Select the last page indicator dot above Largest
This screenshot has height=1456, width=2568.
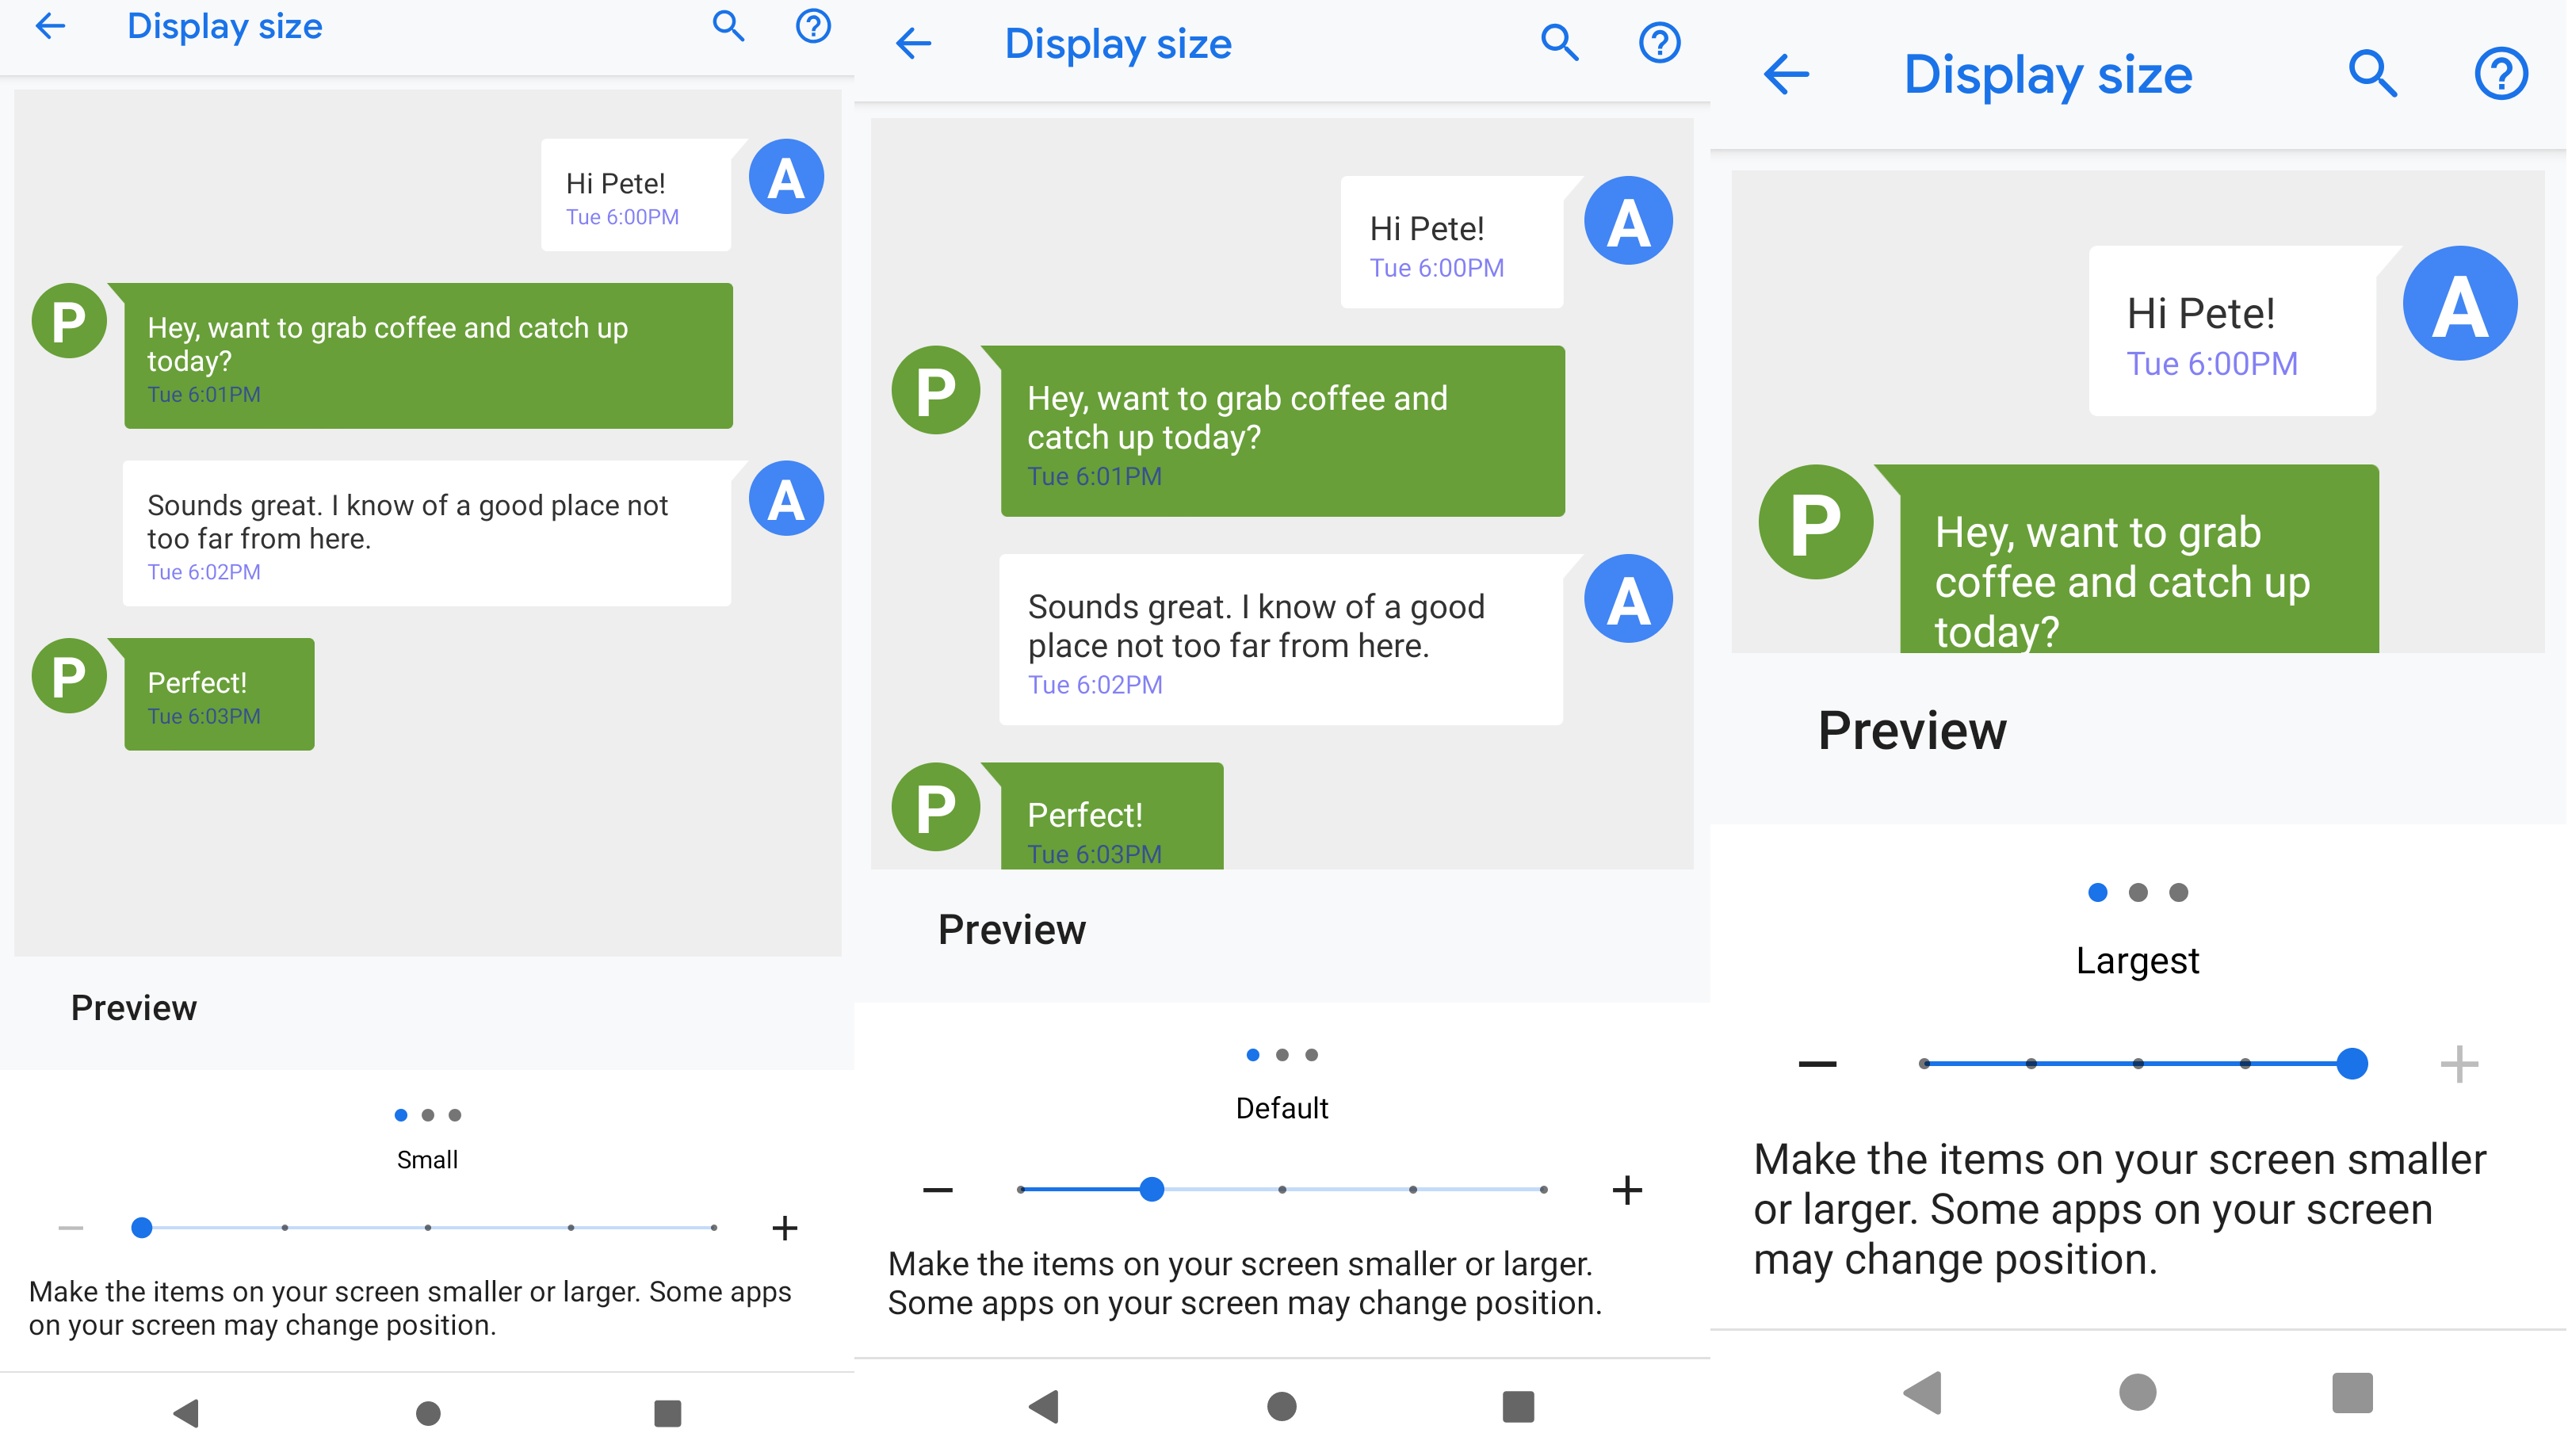2178,893
